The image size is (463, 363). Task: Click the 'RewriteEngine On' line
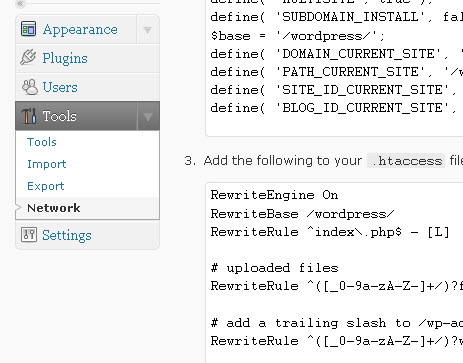coord(274,195)
